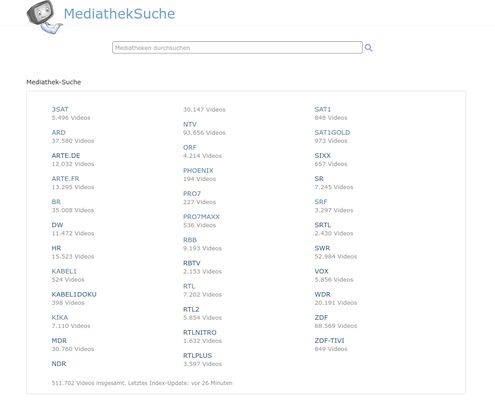Go to the PRO7MAXX channel
495x400 pixels.
[201, 217]
